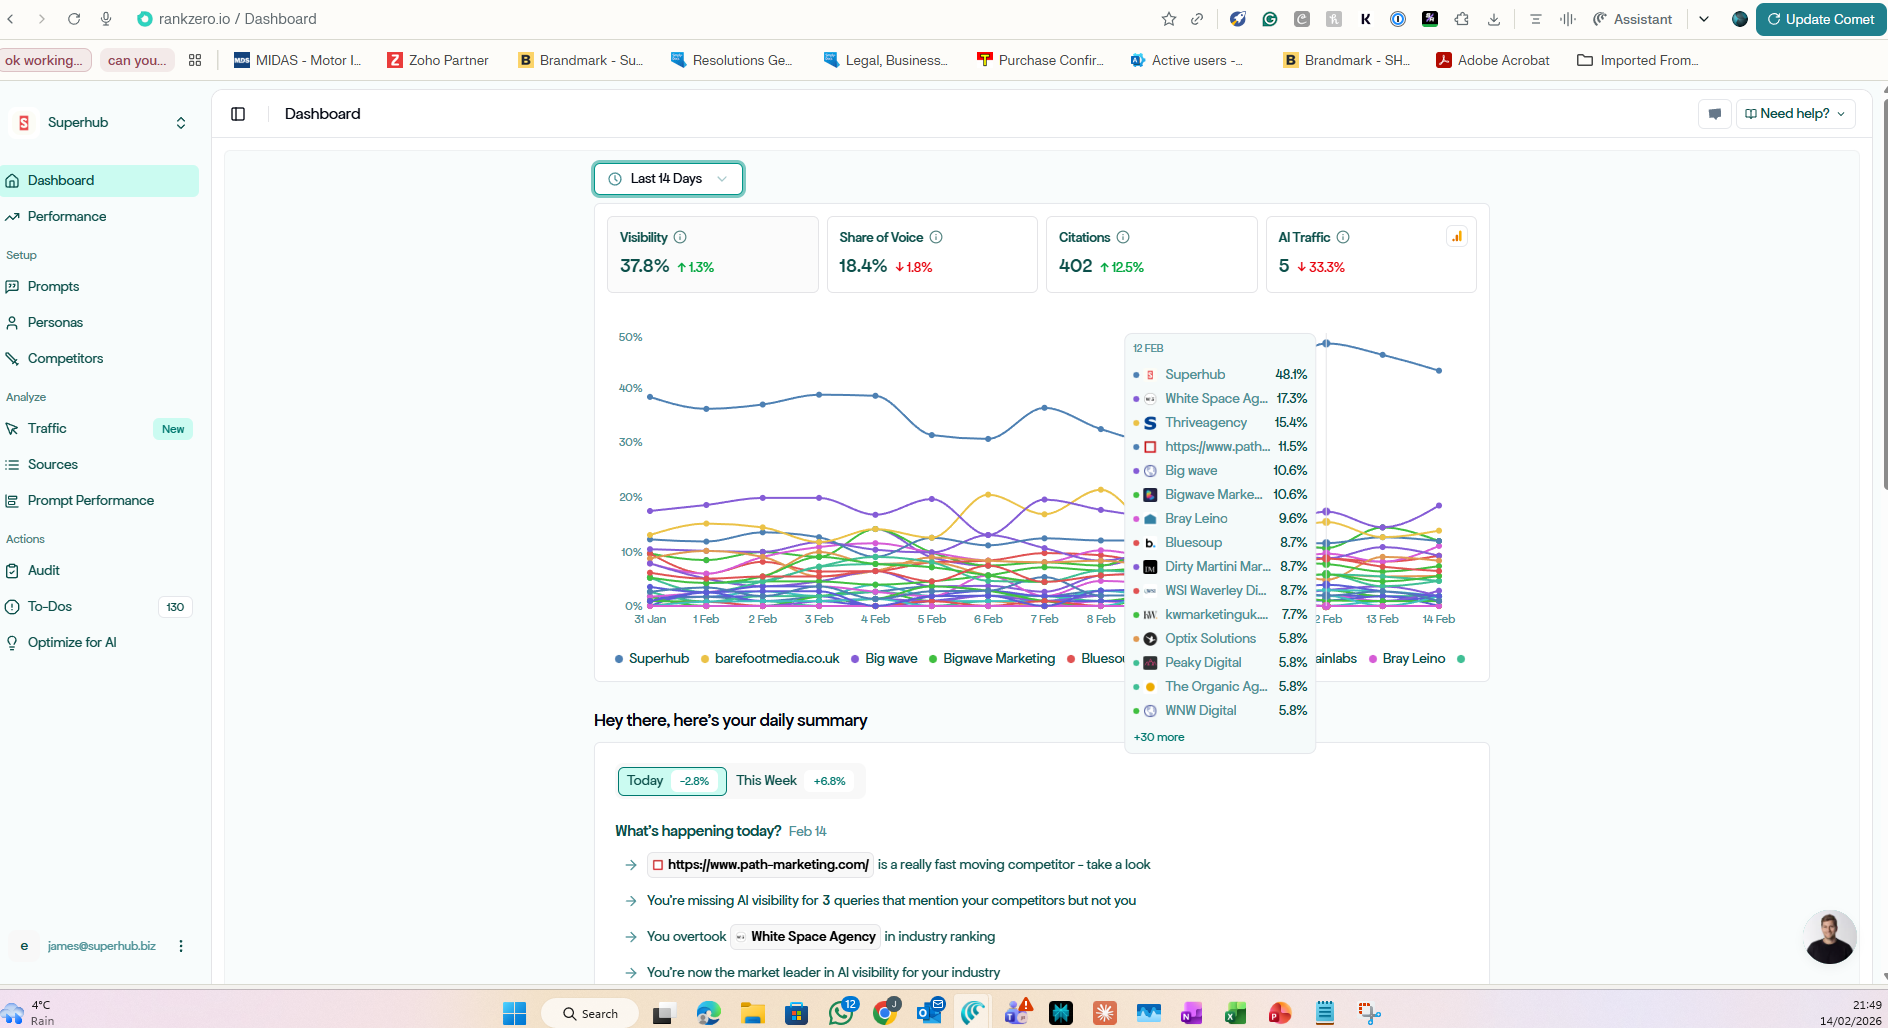Viewport: 1888px width, 1028px height.
Task: Open the Need help? dropdown
Action: (1795, 114)
